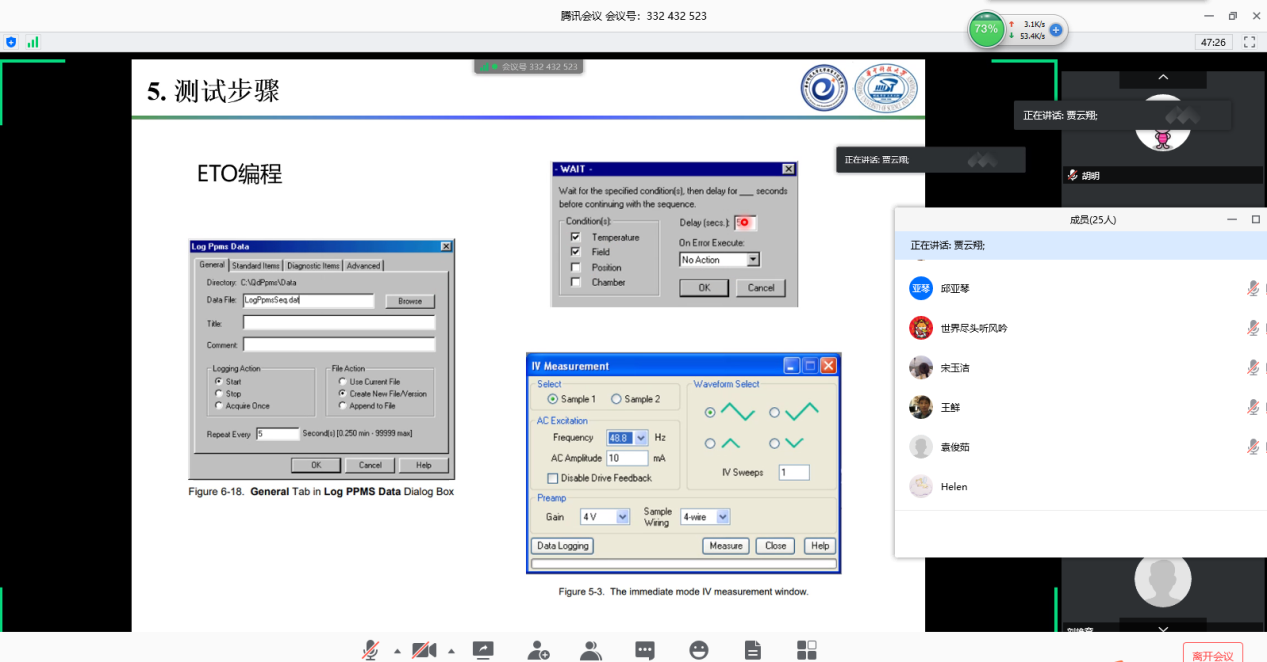
Task: Unmute the microphone in the meeting toolbar
Action: pyautogui.click(x=370, y=650)
